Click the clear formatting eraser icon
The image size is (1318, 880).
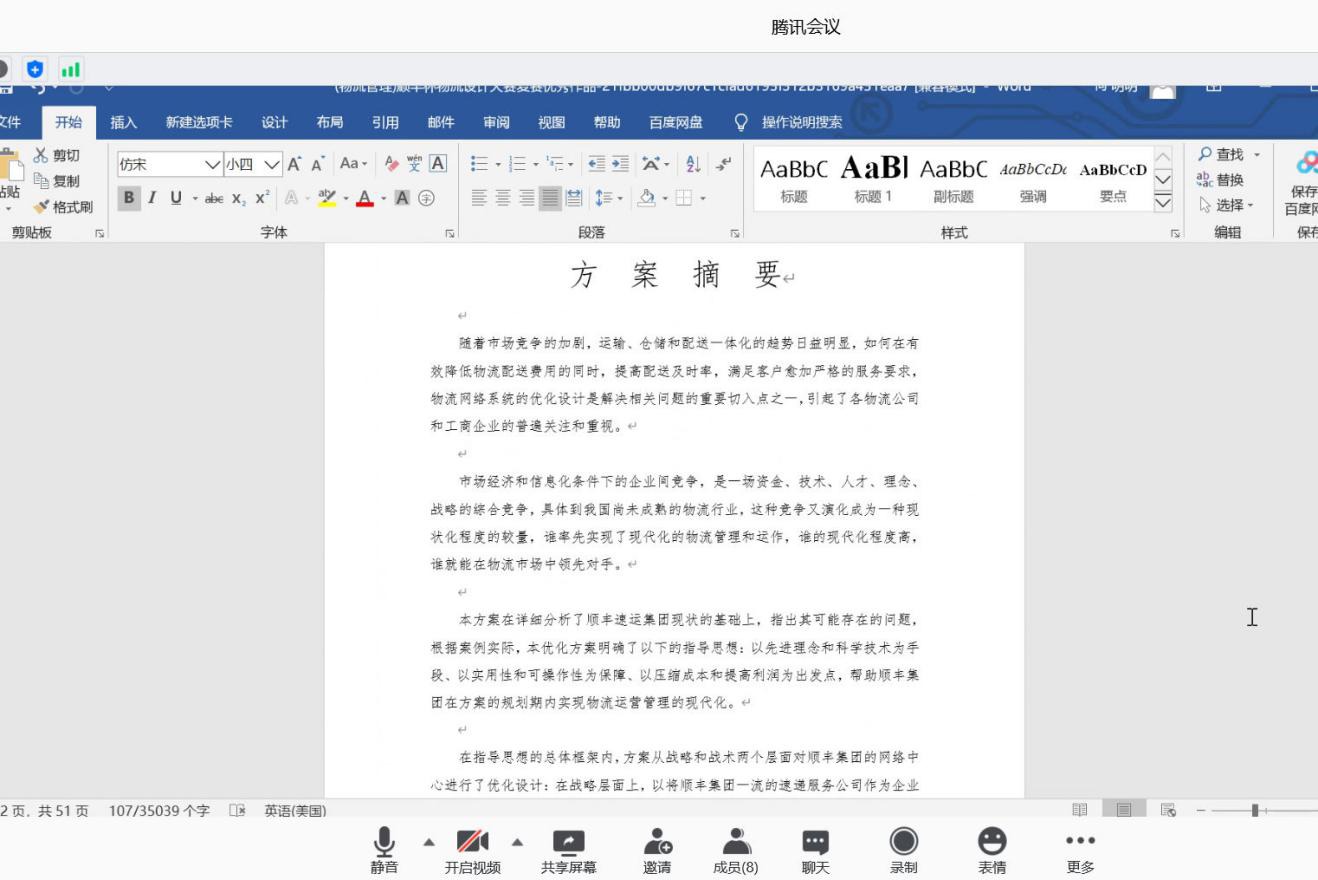click(392, 164)
